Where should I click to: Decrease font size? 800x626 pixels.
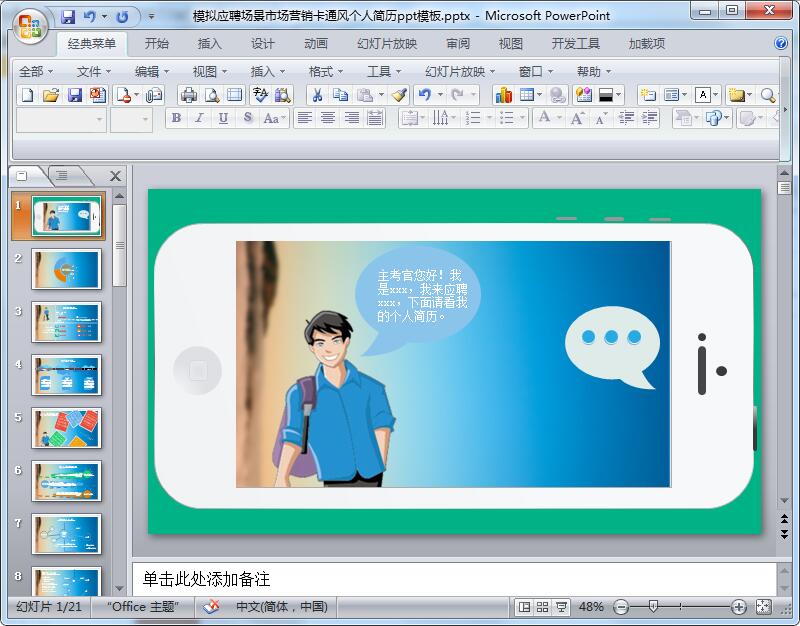(x=601, y=118)
